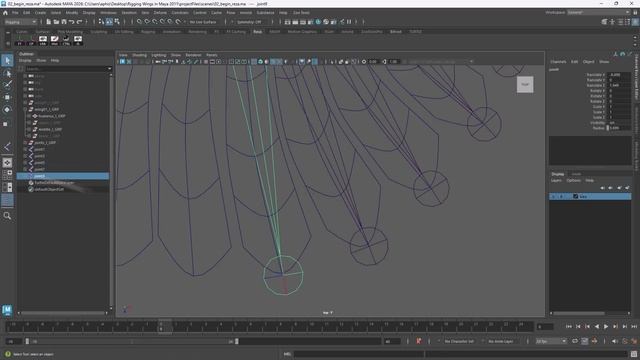640x360 pixels.
Task: Select by hierarchy mode icon
Action: click(x=101, y=22)
